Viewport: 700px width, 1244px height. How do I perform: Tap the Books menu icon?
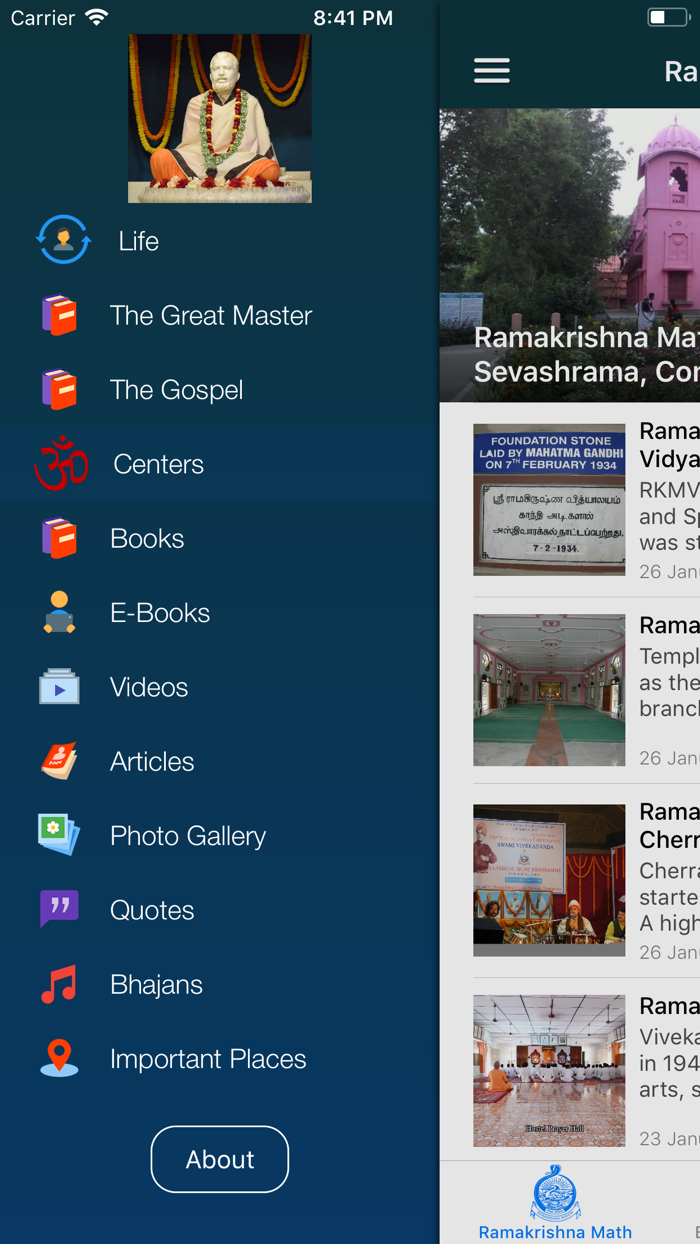click(x=59, y=538)
